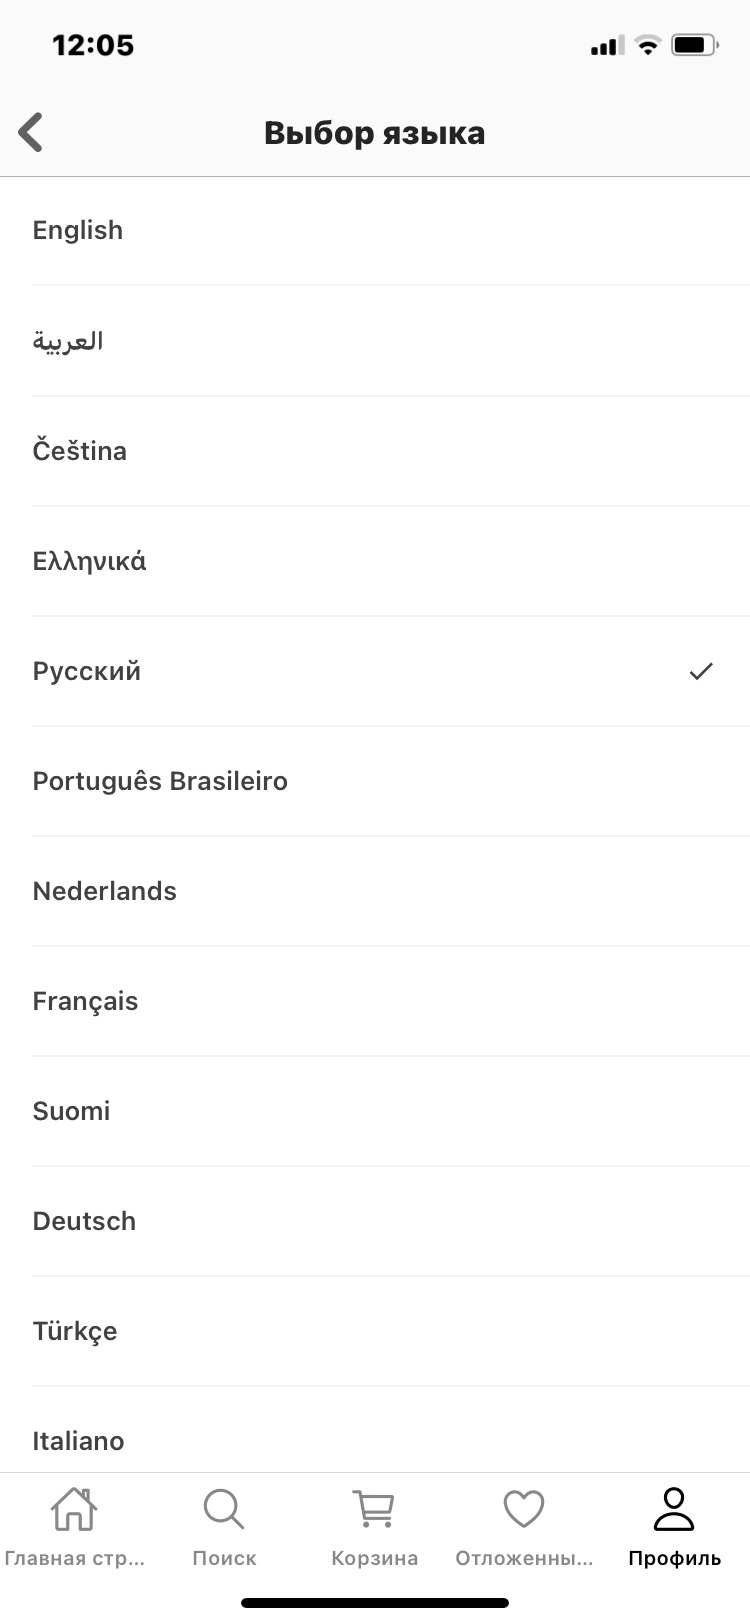Screen dimensions: 750x1624
Task: Set the language to Deutsch
Action: coord(85,1221)
